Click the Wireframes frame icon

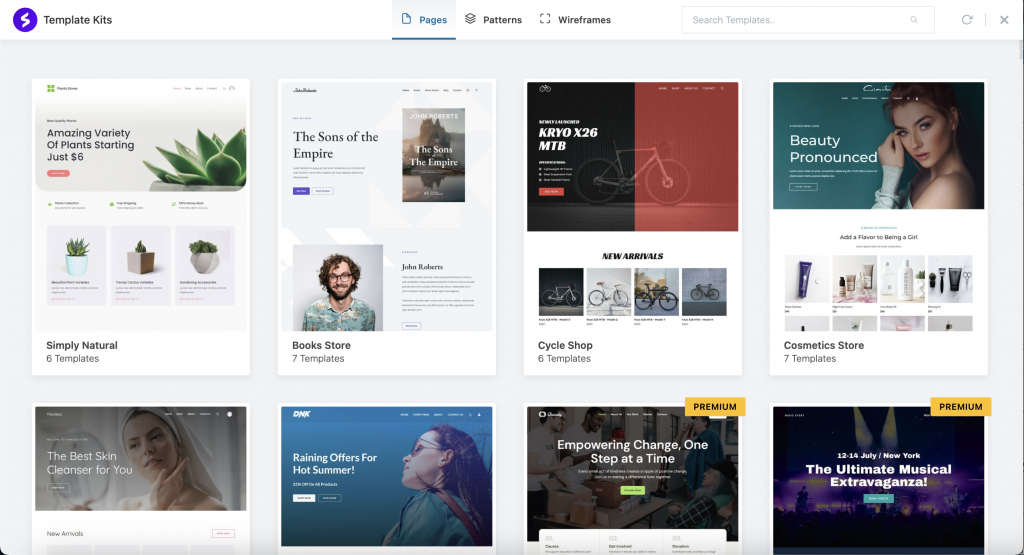tap(545, 19)
